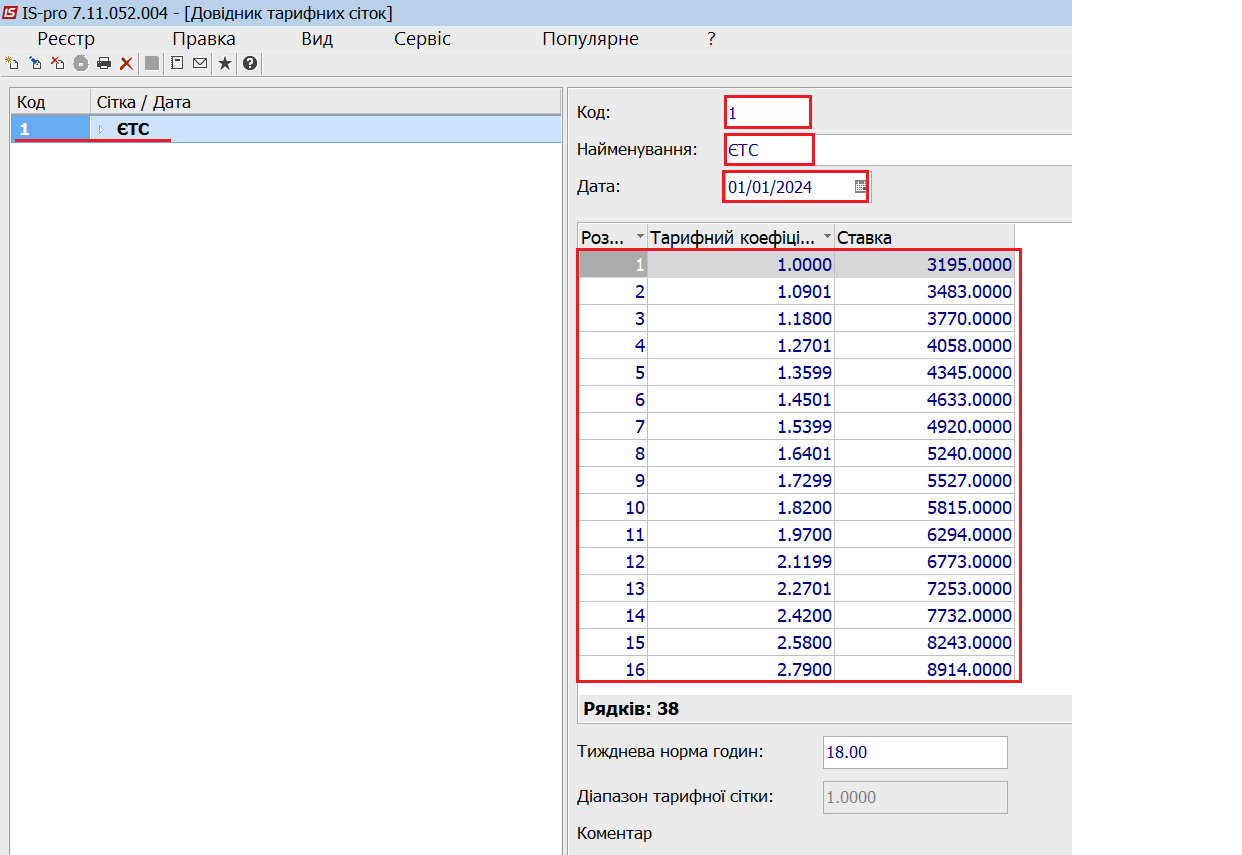
Task: Click the Ставка column header
Action: pyautogui.click(x=925, y=237)
